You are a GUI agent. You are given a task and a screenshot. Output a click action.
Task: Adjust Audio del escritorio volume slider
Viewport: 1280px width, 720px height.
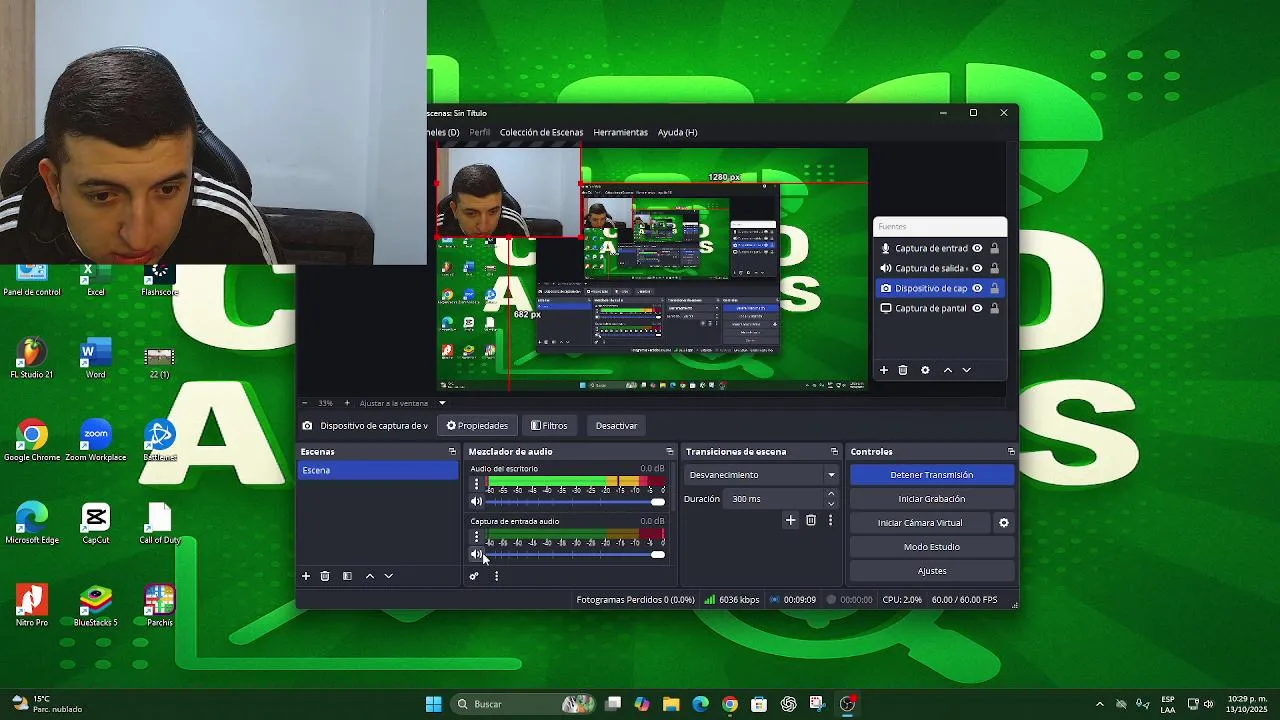tap(574, 502)
